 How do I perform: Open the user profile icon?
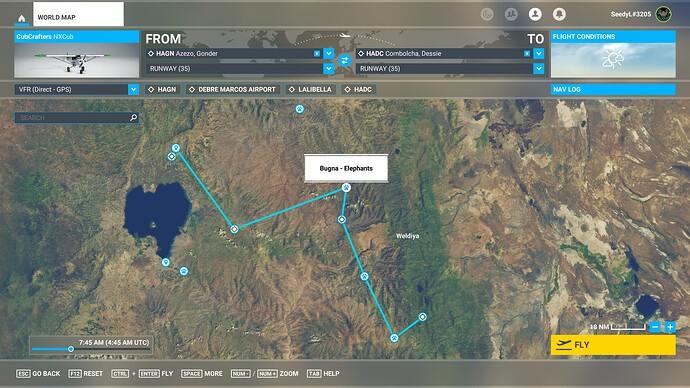pyautogui.click(x=535, y=15)
